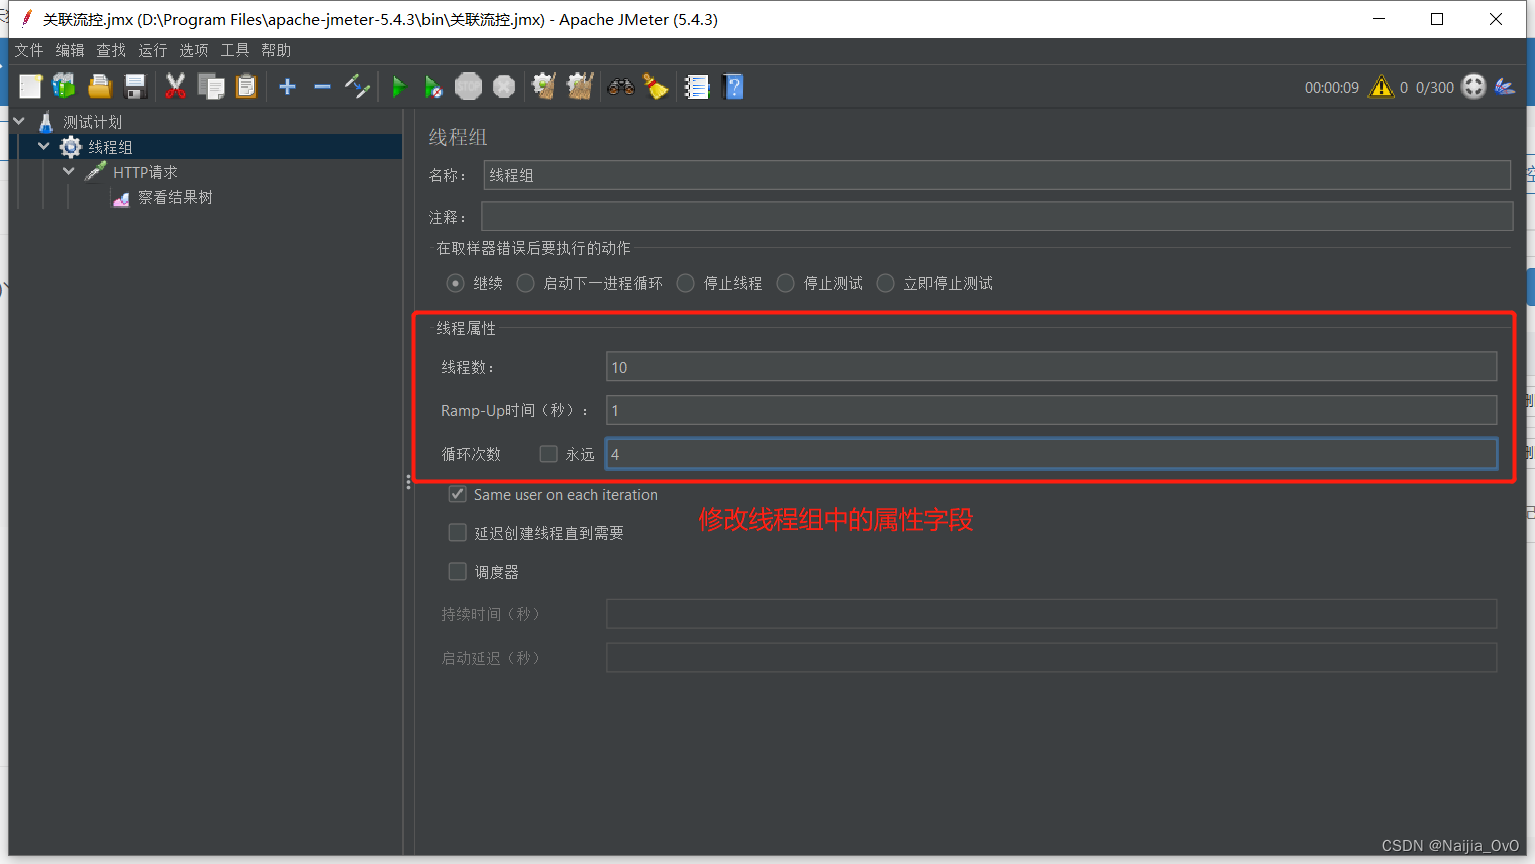Check the 延迟创建线程直到需要 checkbox
This screenshot has width=1535, height=864.
pos(457,533)
